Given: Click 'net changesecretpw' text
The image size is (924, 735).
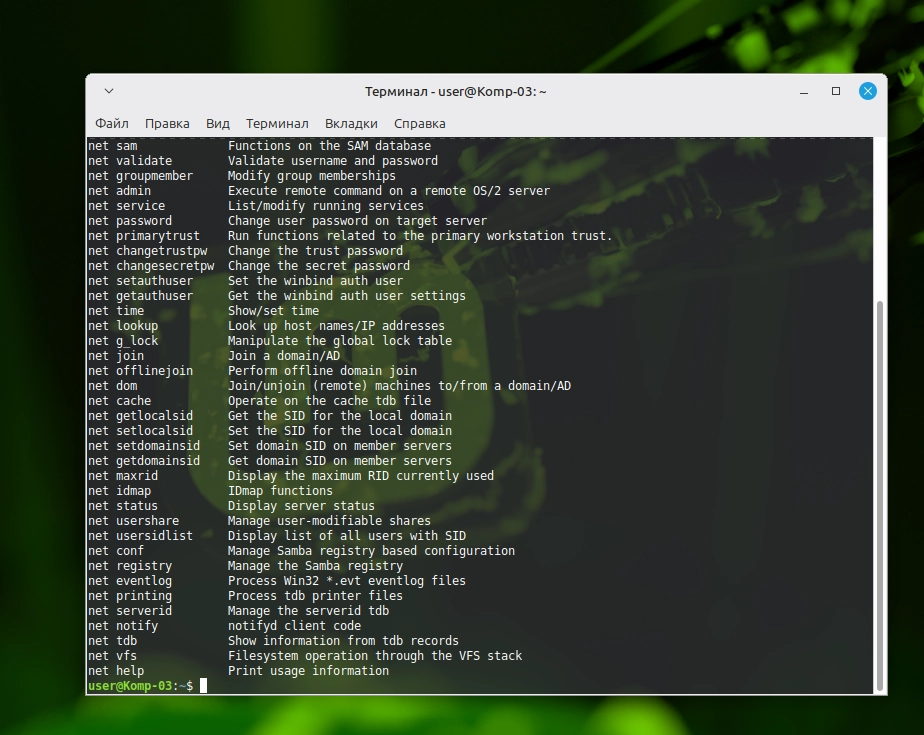Looking at the screenshot, I should click(x=151, y=266).
